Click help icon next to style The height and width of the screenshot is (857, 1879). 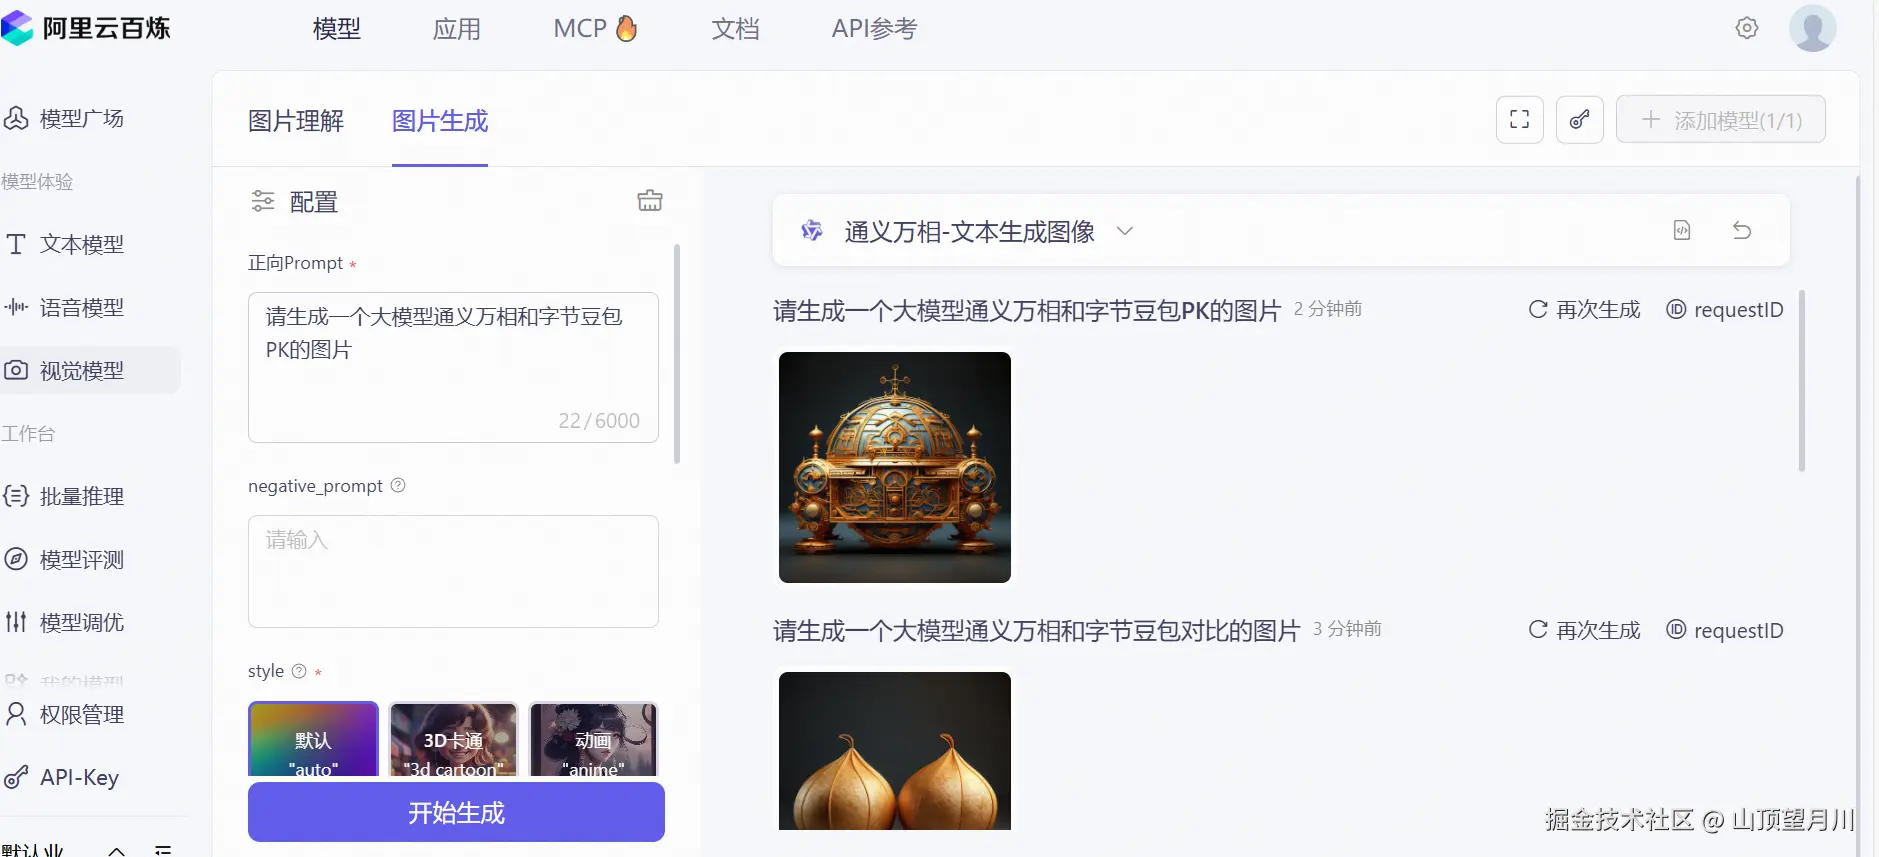click(299, 671)
